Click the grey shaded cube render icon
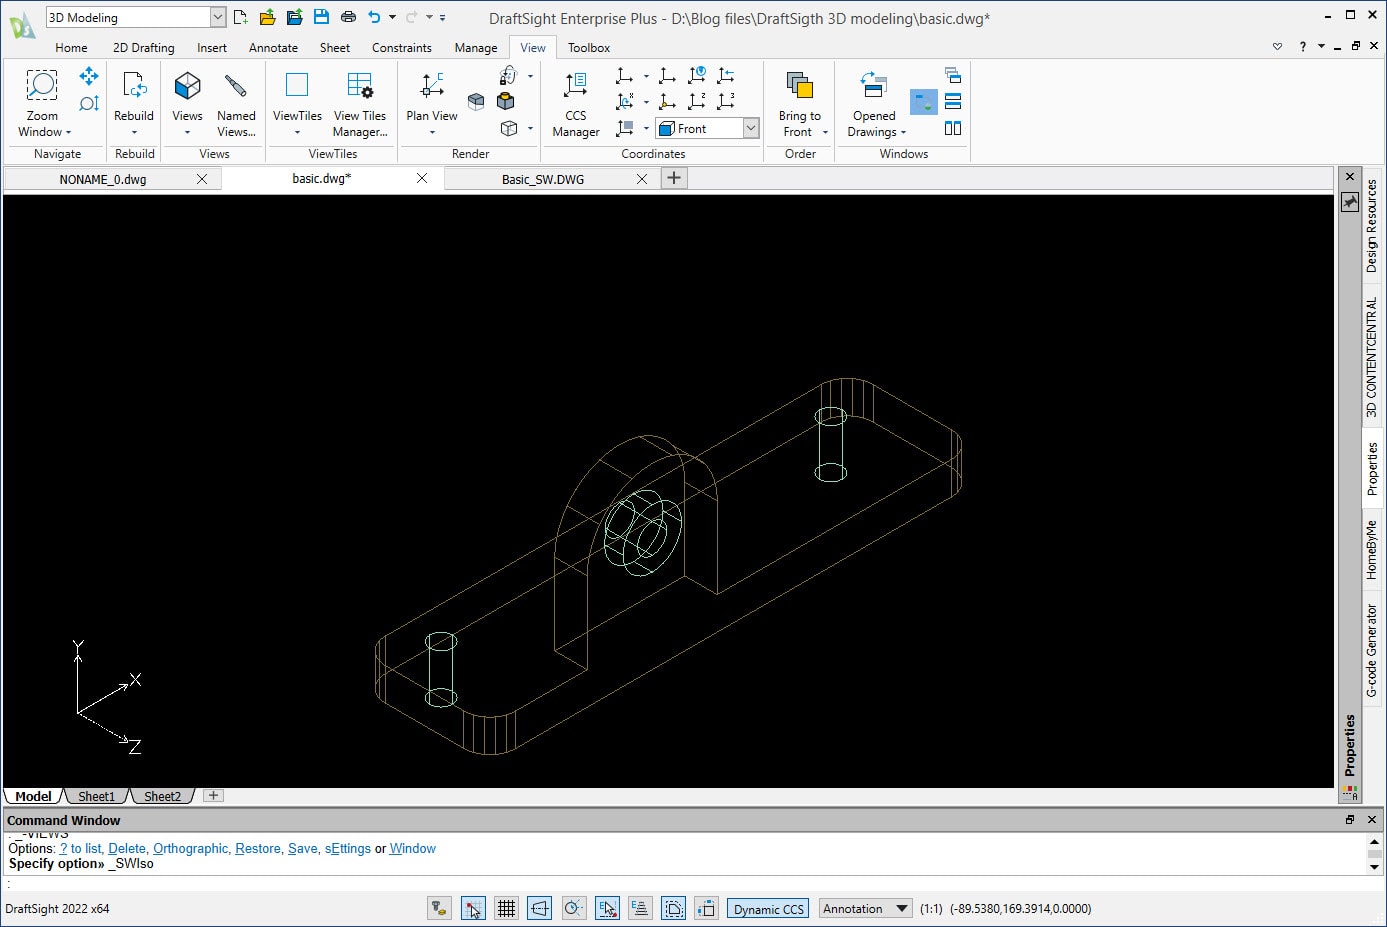 [x=476, y=101]
